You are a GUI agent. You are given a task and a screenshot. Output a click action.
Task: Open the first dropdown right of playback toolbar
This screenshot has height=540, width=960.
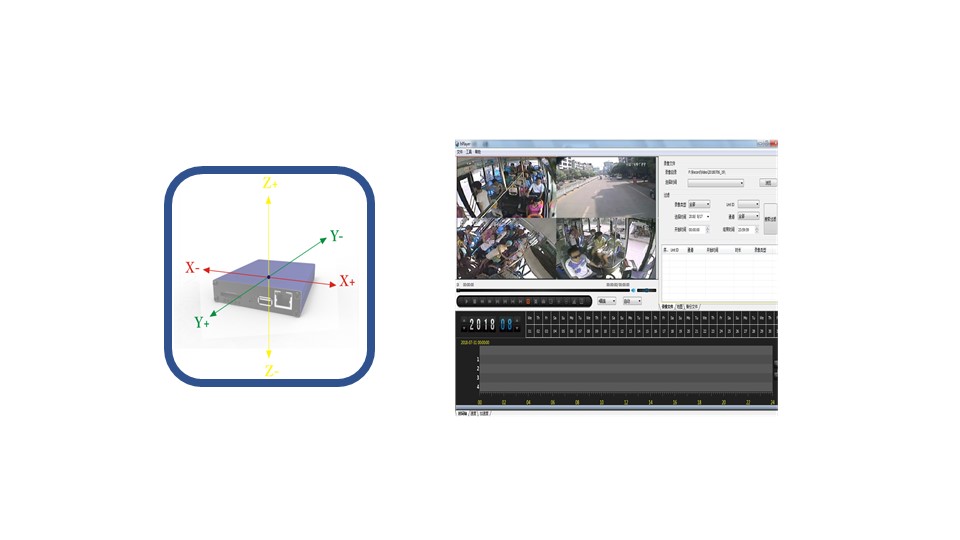click(606, 300)
